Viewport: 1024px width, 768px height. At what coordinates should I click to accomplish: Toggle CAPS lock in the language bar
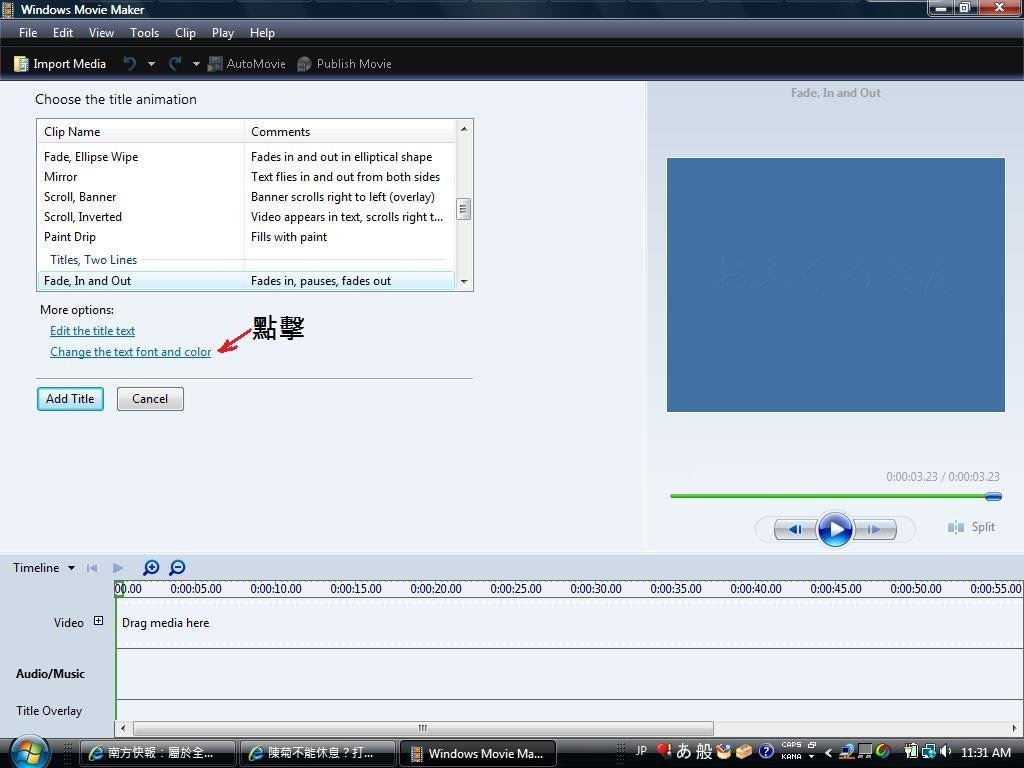tap(791, 745)
